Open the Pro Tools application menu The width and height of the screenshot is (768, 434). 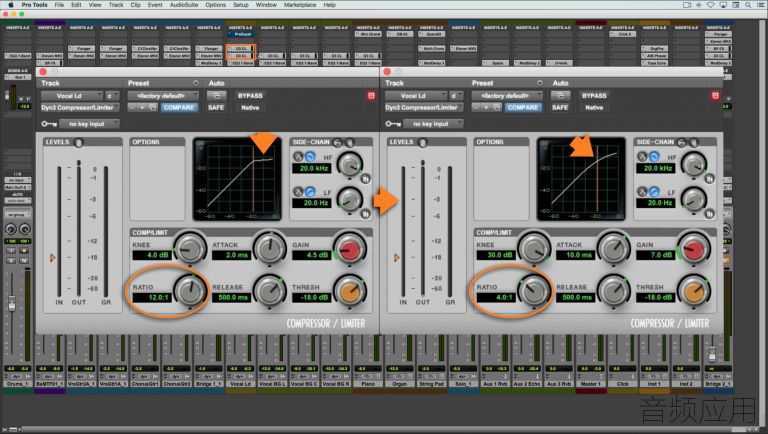pyautogui.click(x=34, y=4)
